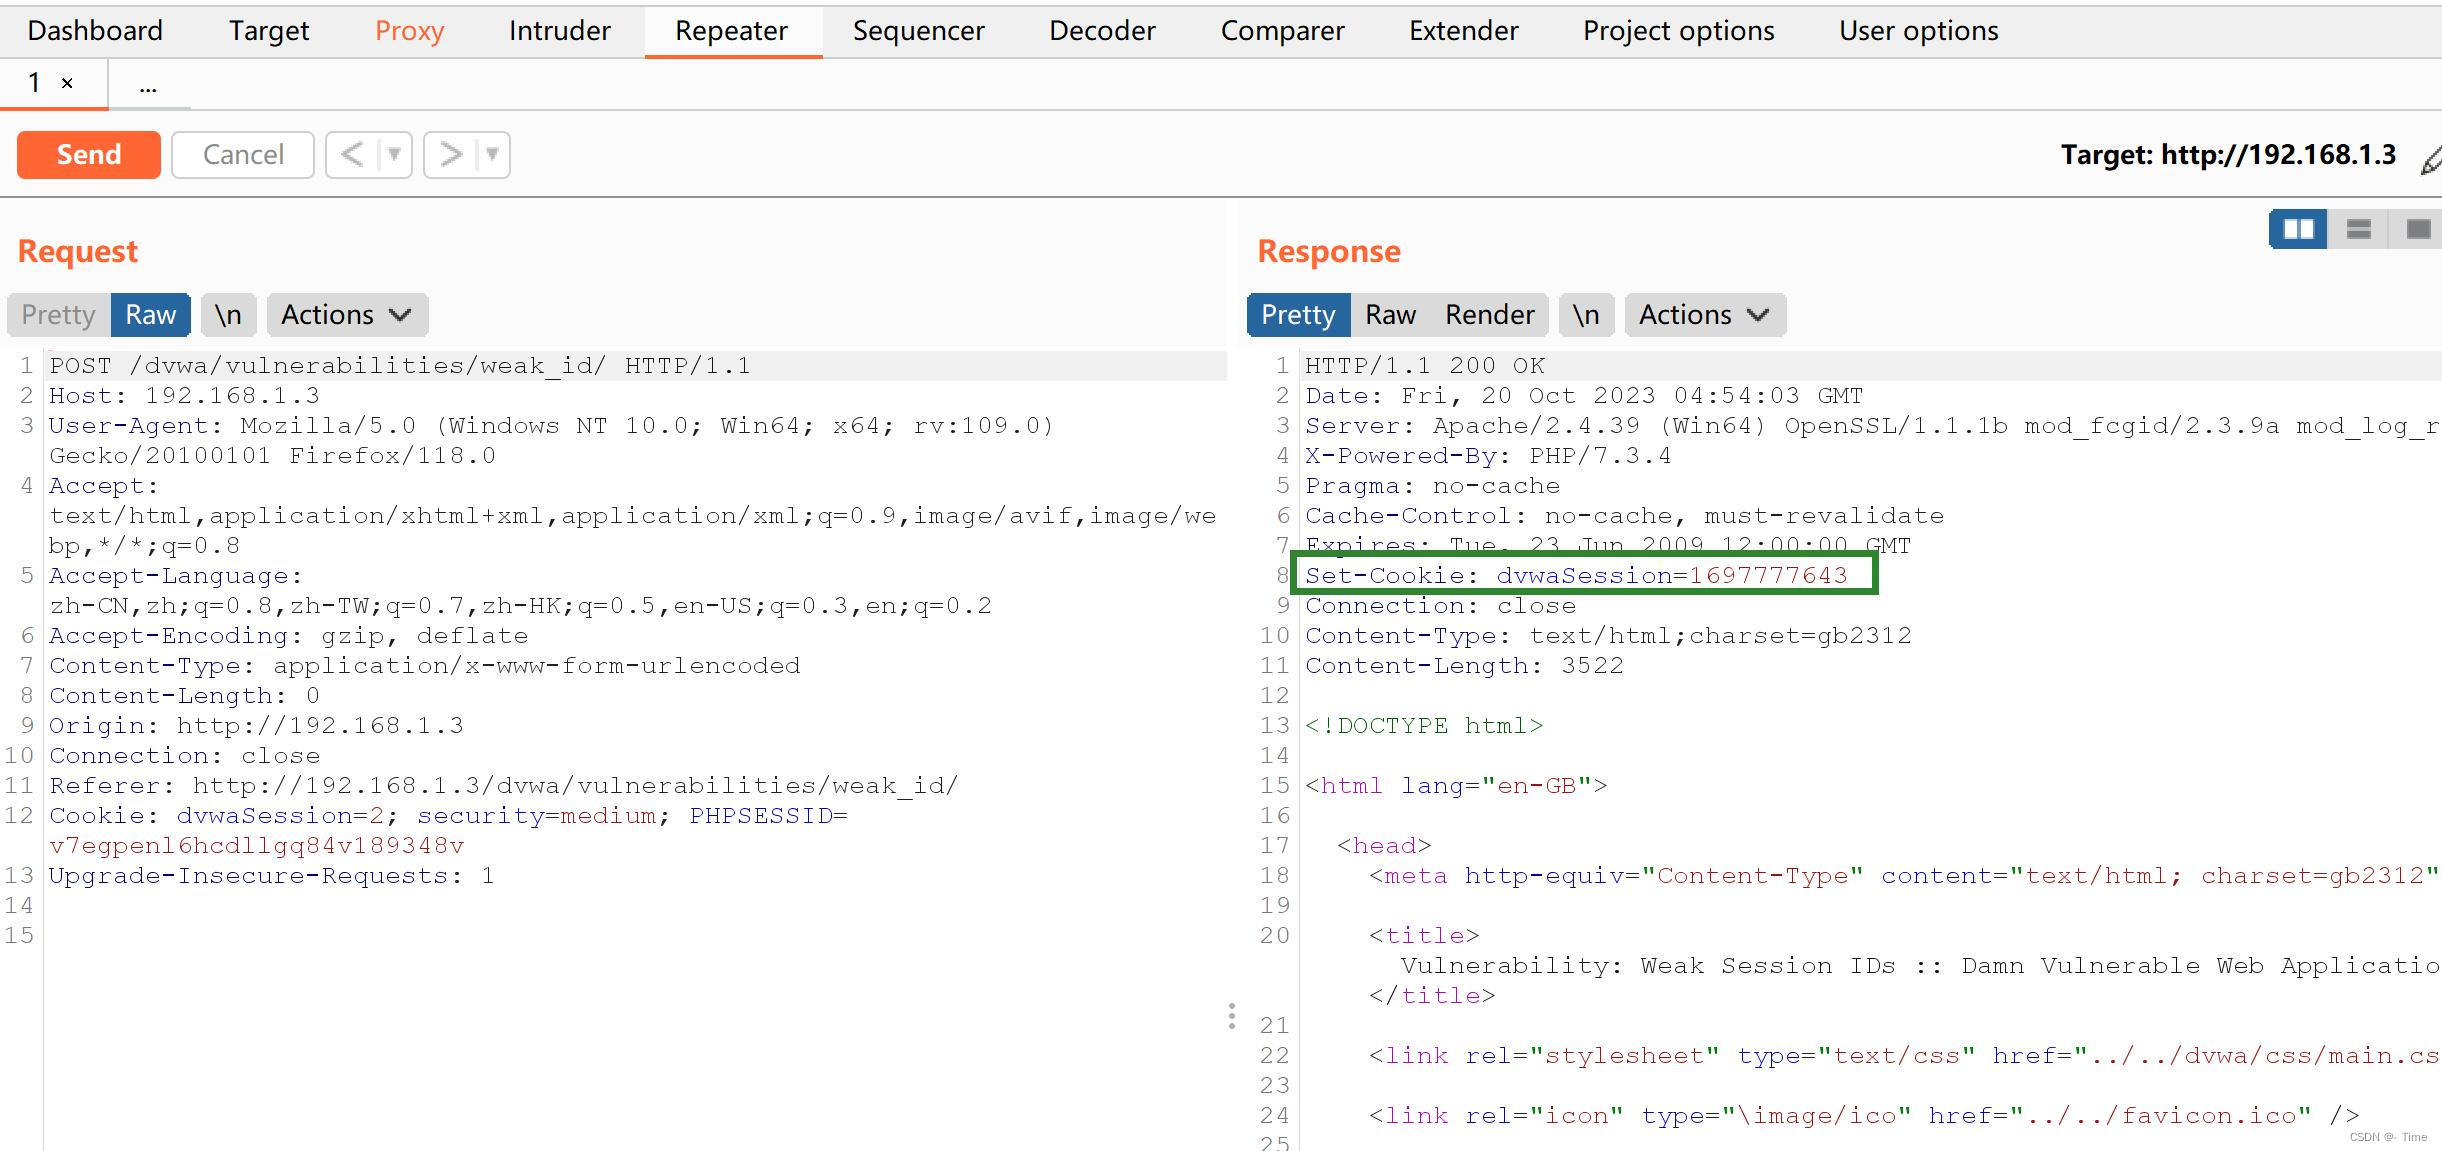Open request Actions dropdown

346,315
